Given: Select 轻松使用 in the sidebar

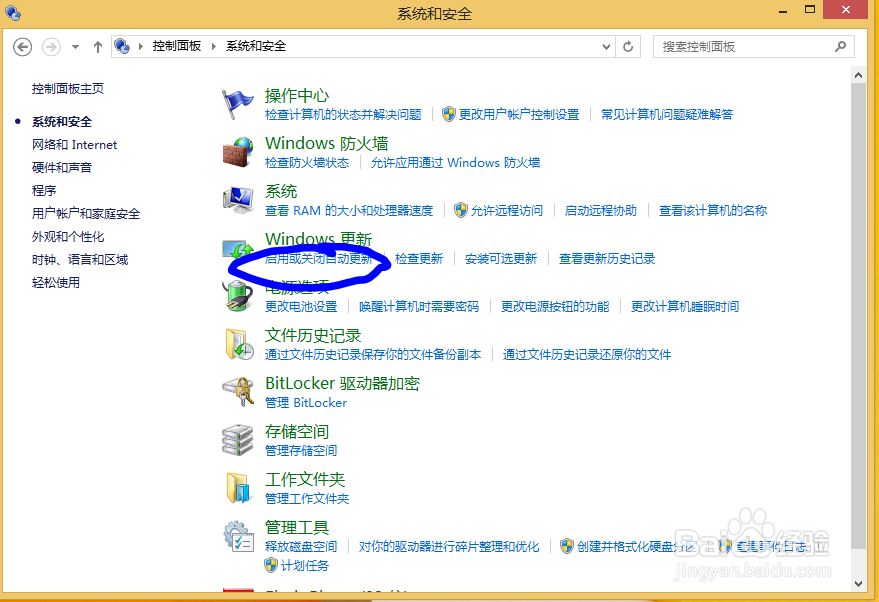Looking at the screenshot, I should pyautogui.click(x=55, y=283).
